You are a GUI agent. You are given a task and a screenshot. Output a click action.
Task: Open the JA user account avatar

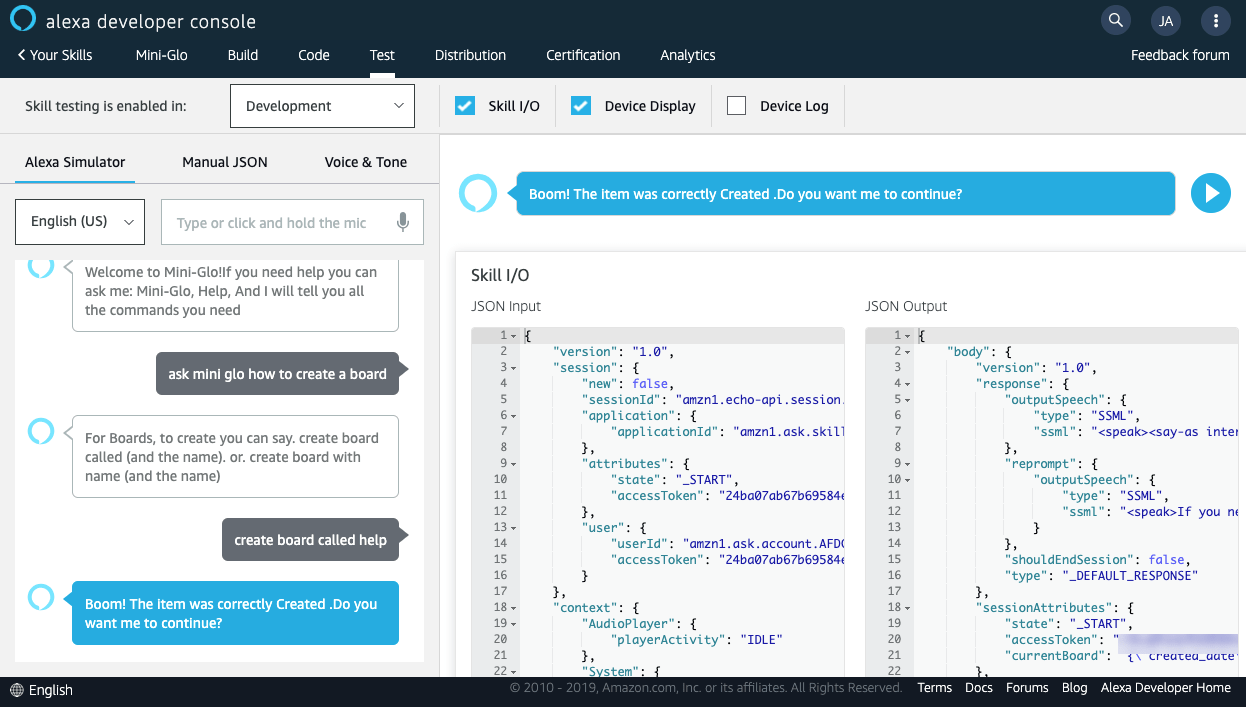[1165, 20]
